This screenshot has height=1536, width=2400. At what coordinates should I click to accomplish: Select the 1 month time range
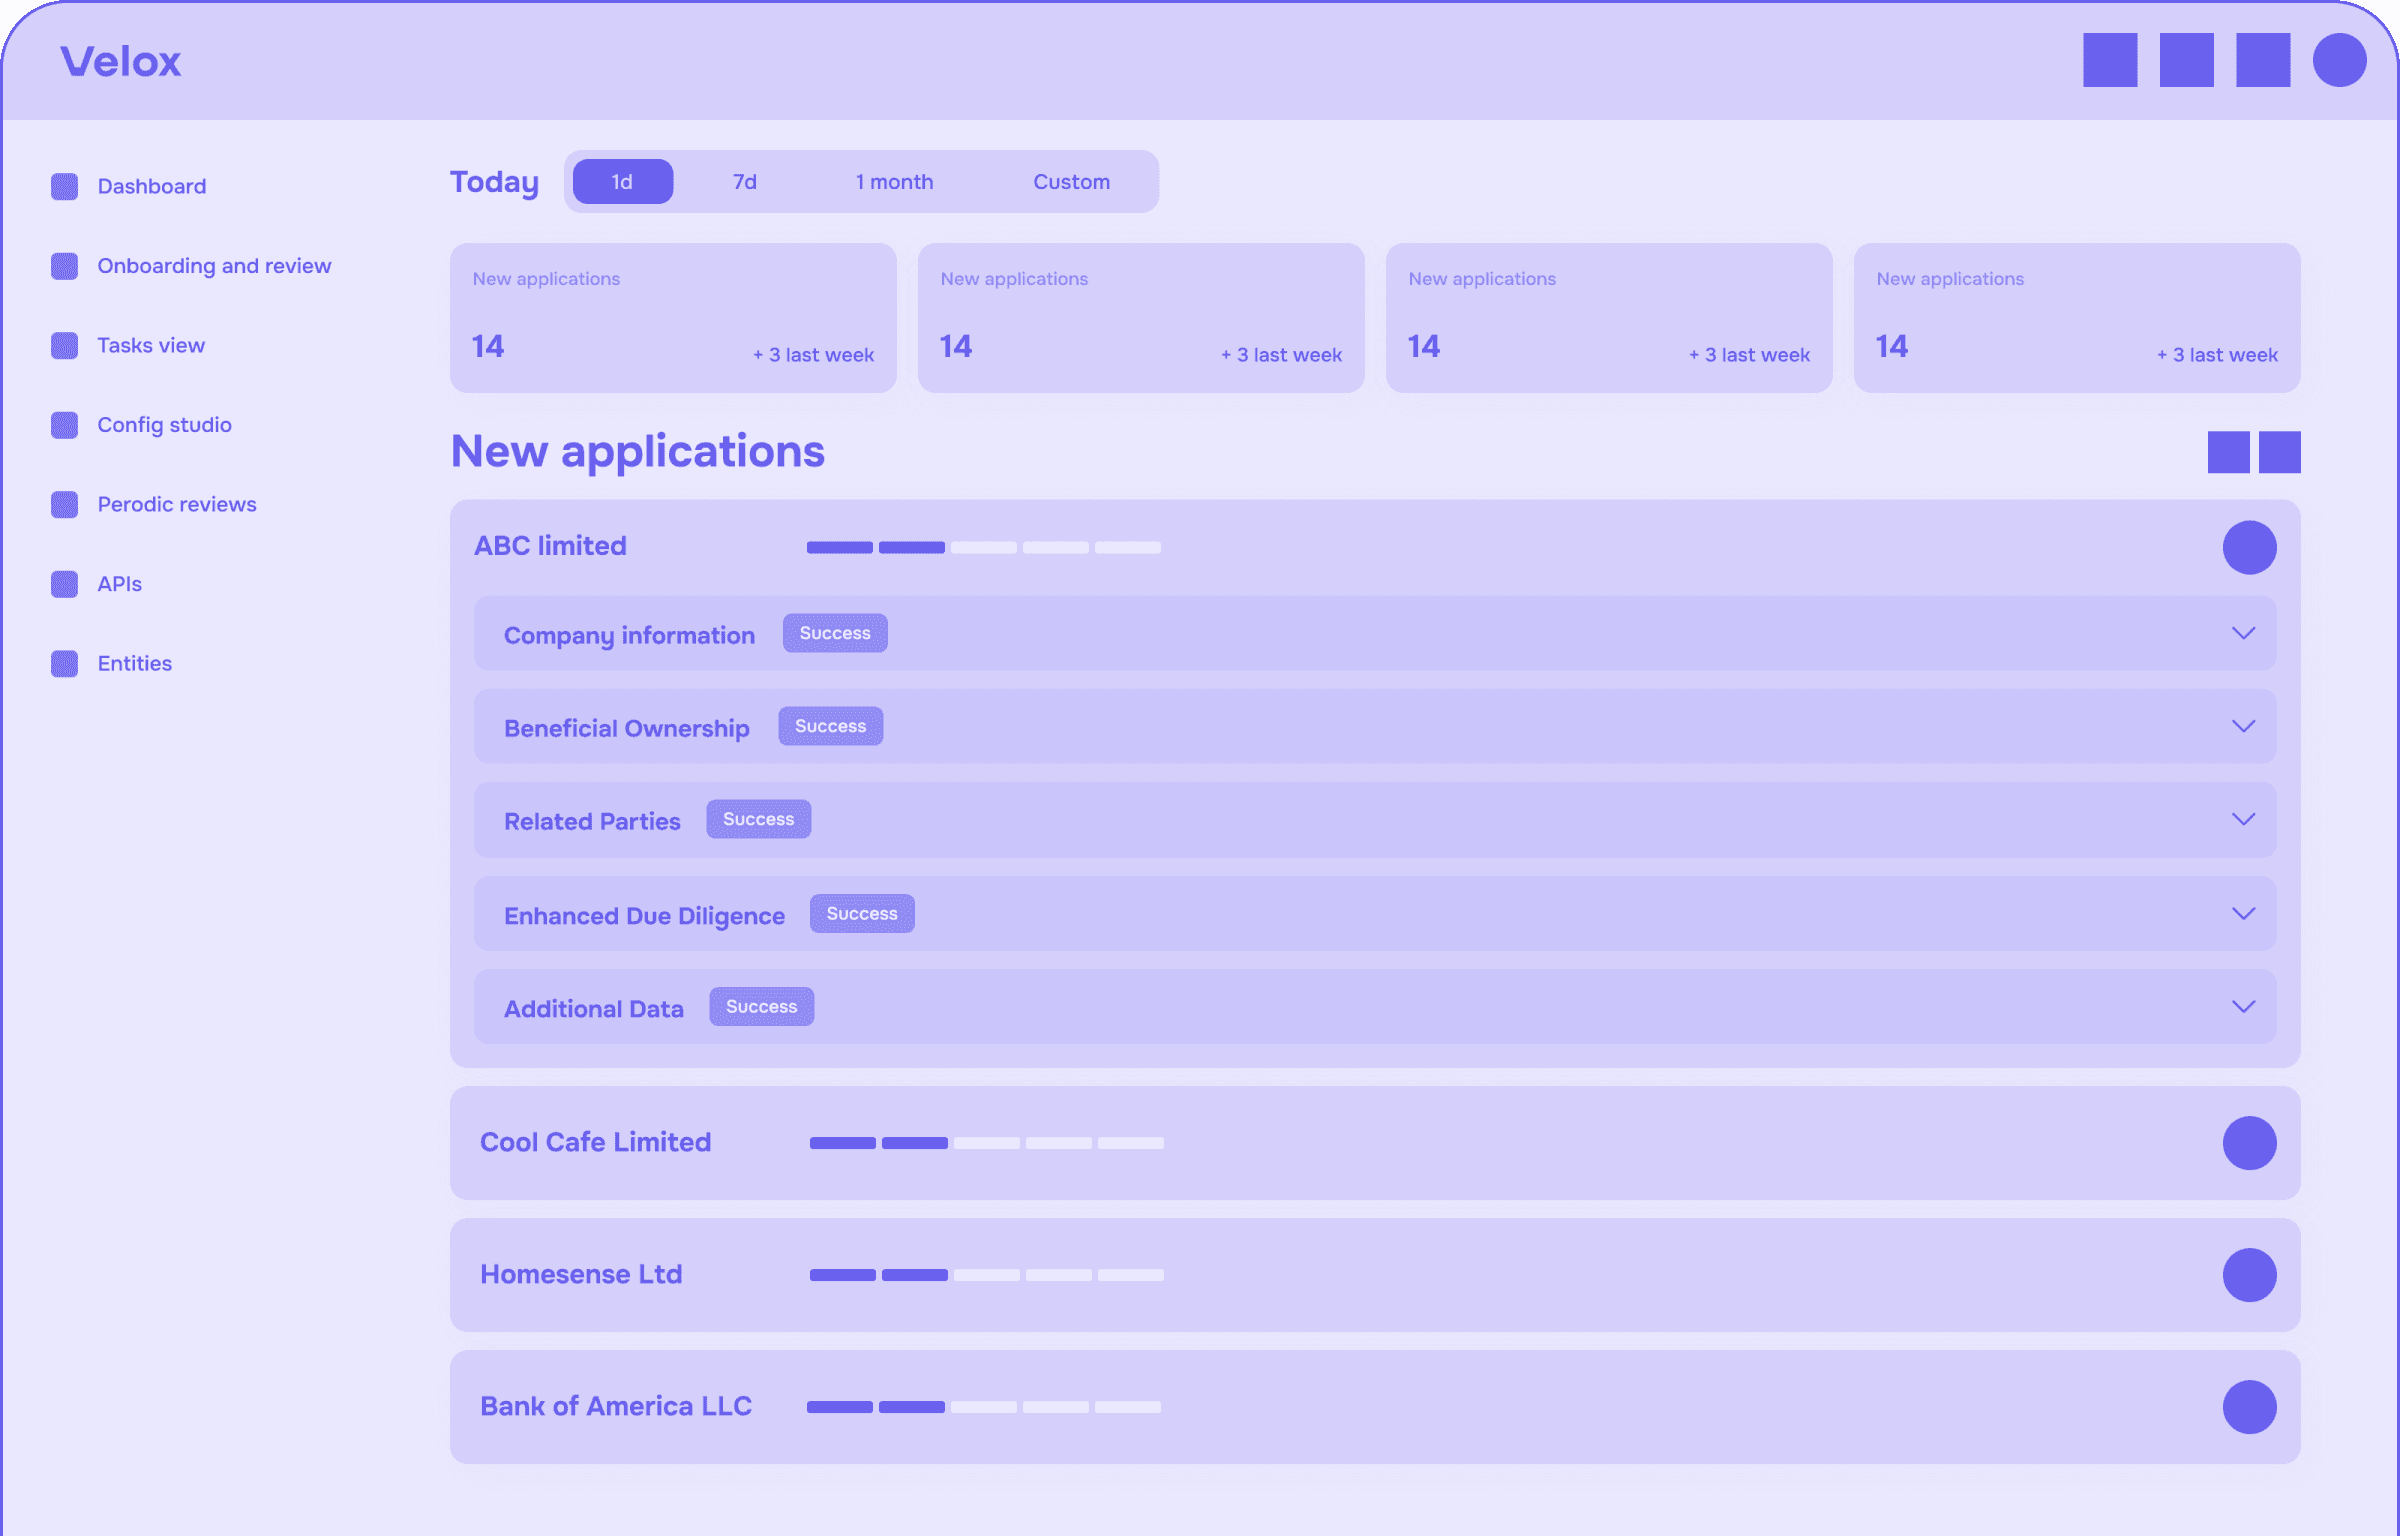pos(894,182)
